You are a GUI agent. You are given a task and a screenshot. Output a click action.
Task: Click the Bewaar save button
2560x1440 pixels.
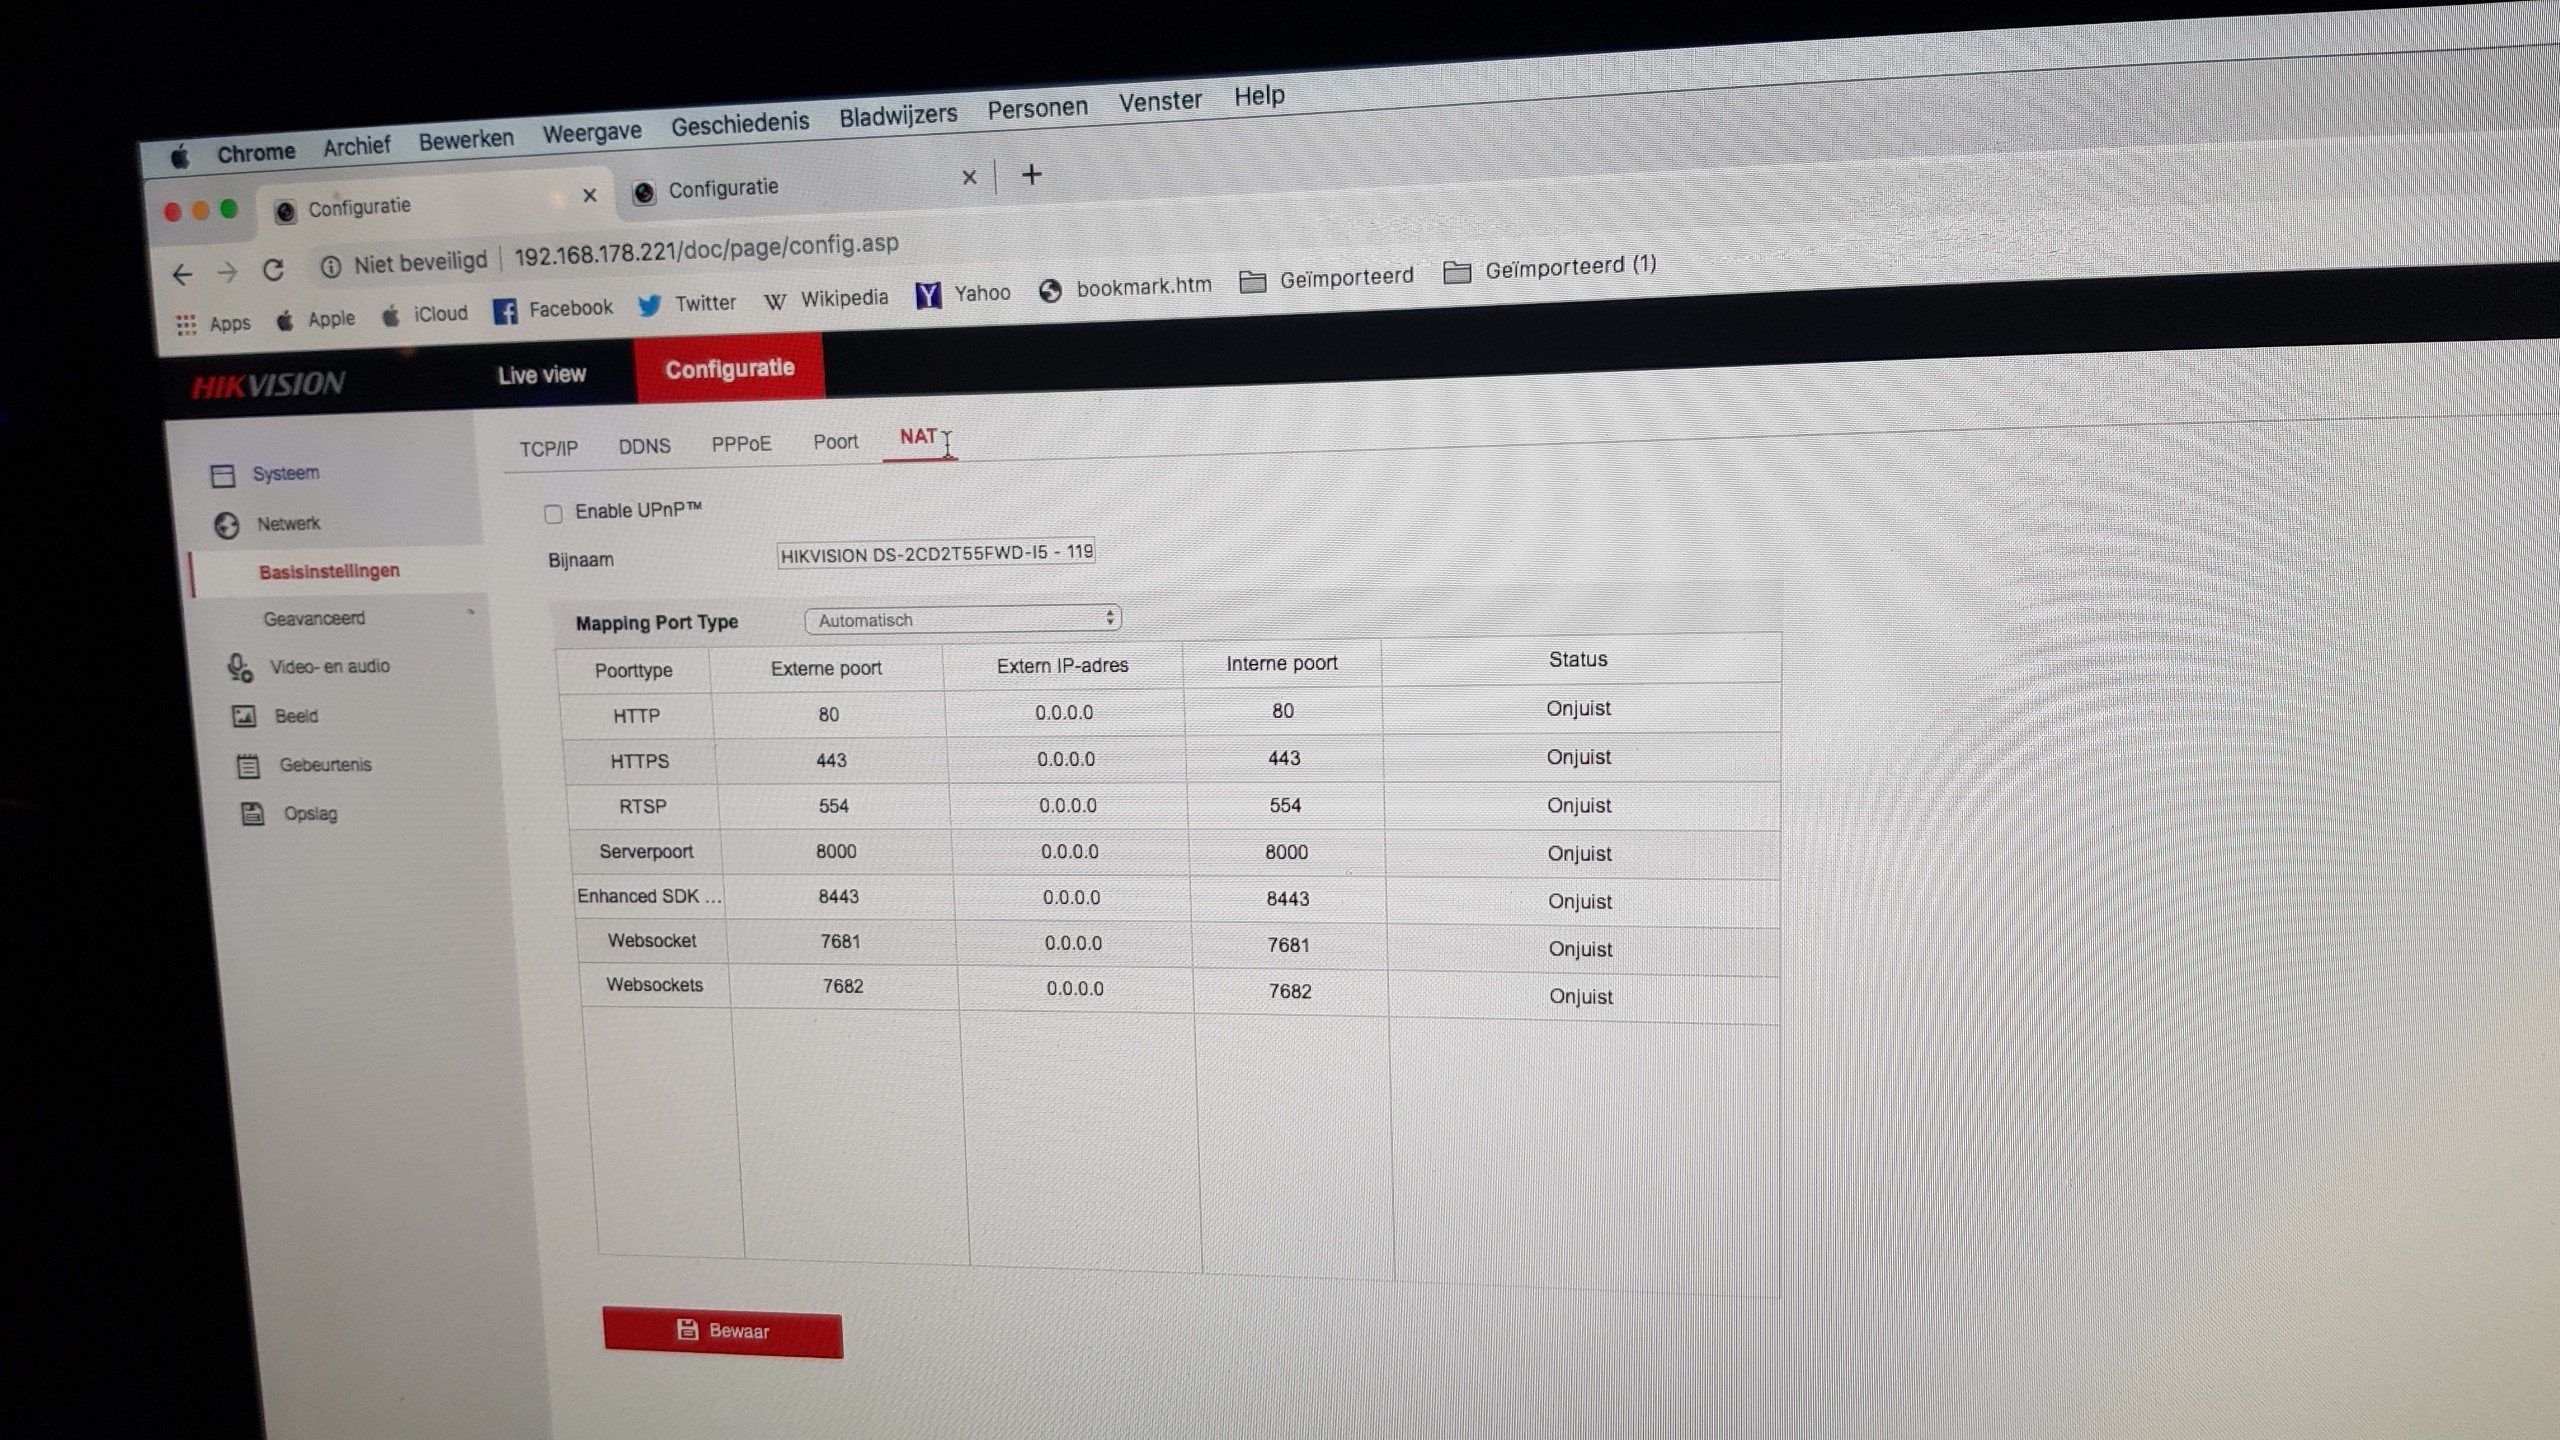coord(722,1332)
